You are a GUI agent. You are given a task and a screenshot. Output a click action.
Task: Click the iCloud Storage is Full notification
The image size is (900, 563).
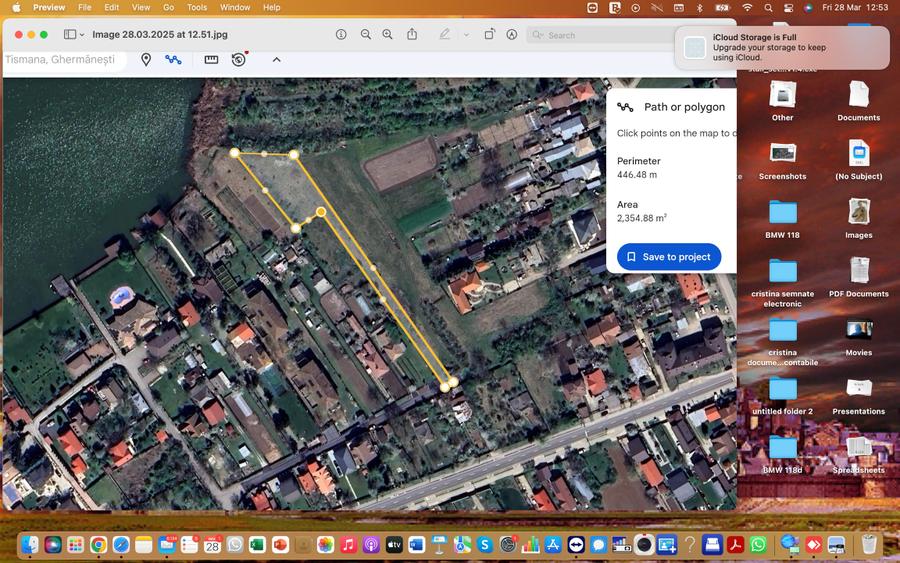(782, 47)
